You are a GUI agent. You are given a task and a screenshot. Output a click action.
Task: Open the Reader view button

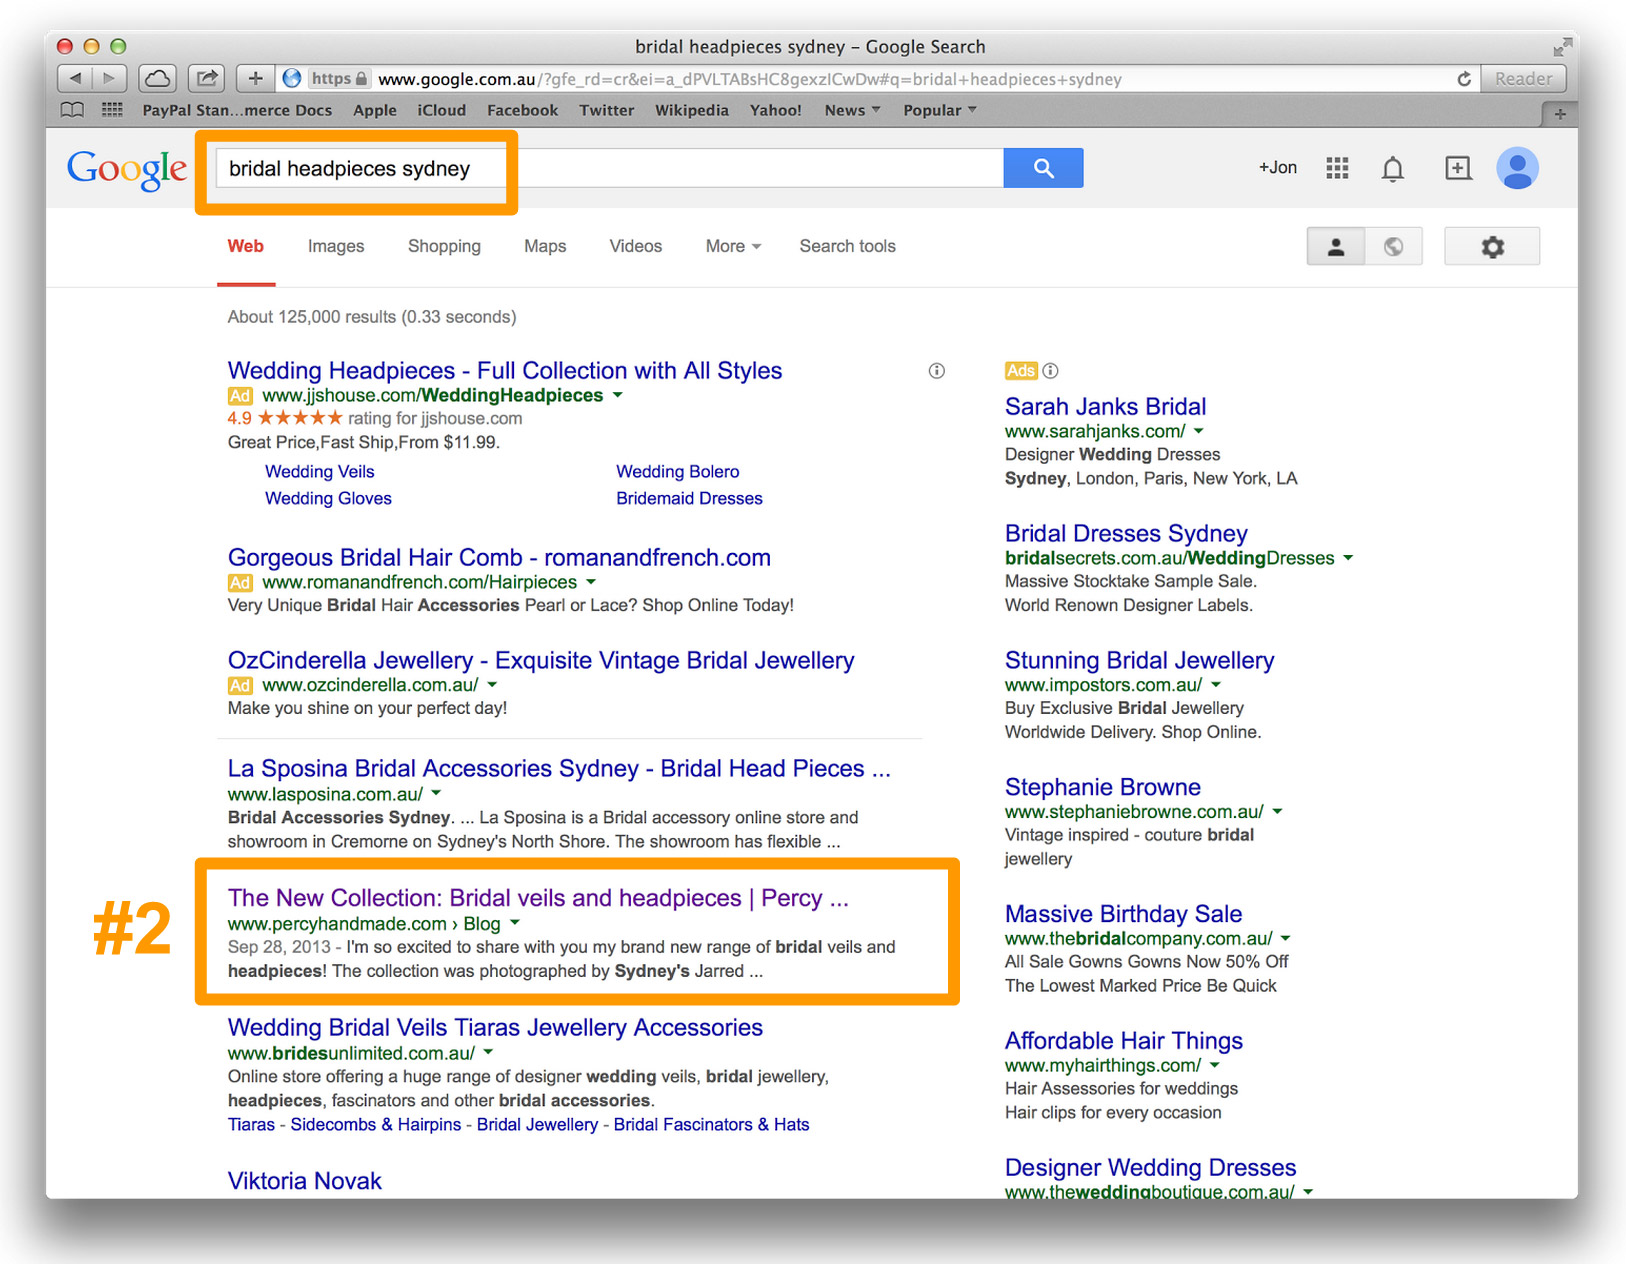1523,78
